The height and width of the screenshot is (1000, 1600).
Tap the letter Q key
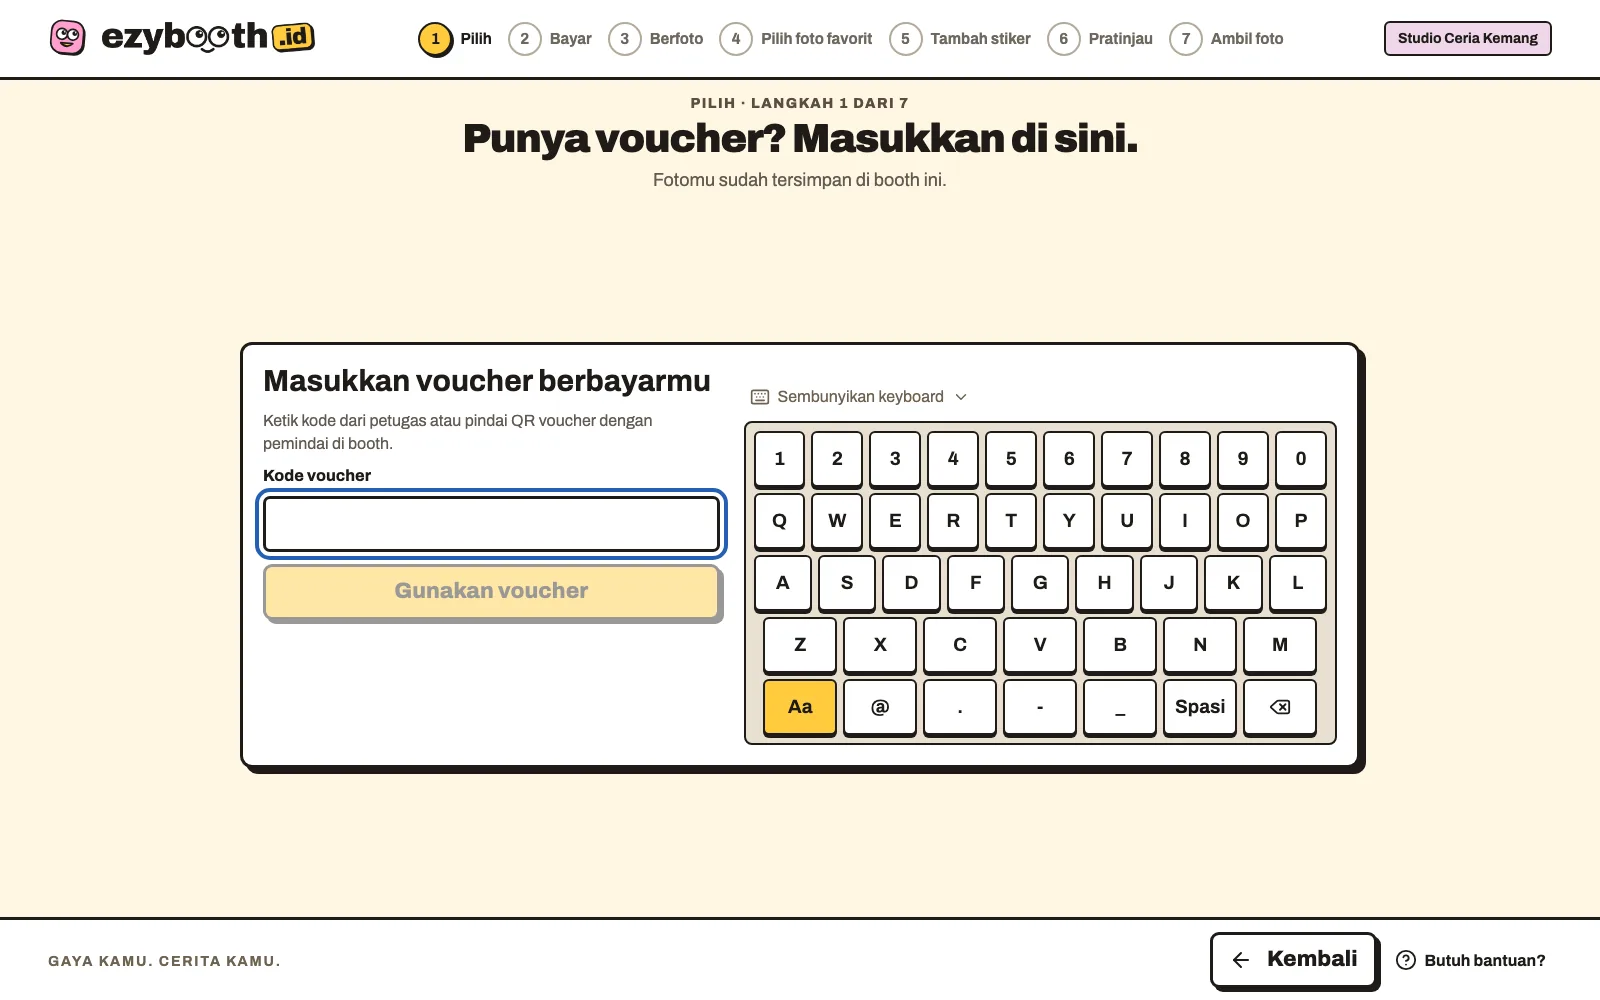pyautogui.click(x=780, y=521)
